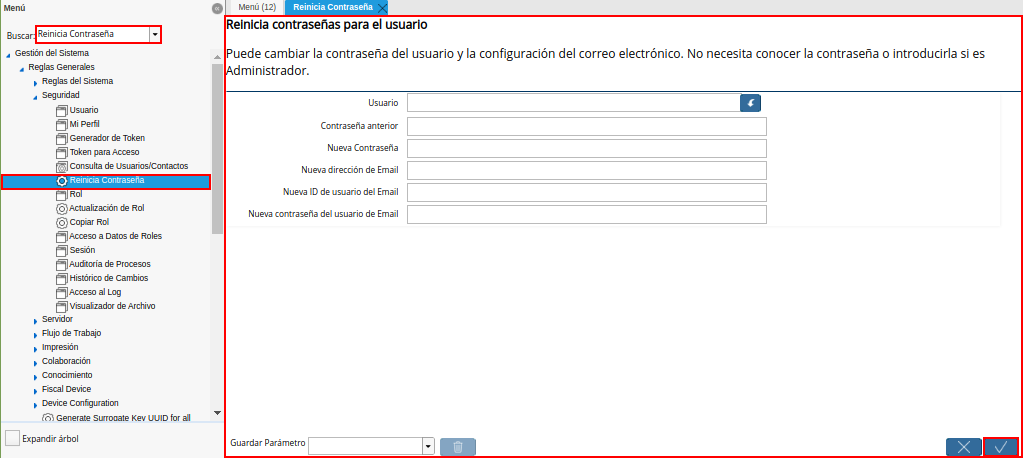
Task: Open Copiar Rol menu entry
Action: pyautogui.click(x=89, y=222)
